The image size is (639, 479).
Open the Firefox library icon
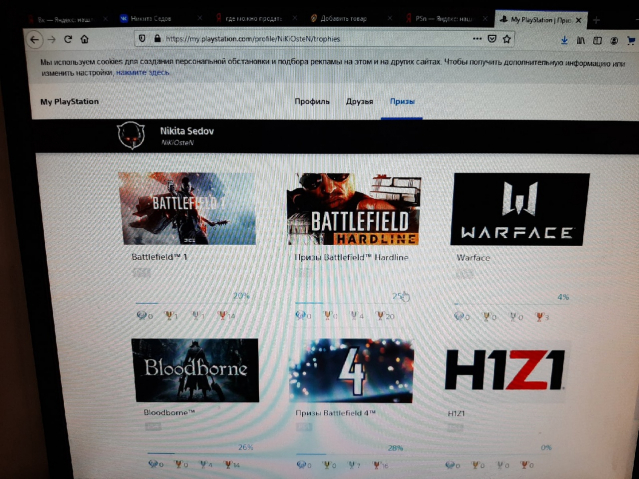(x=581, y=40)
